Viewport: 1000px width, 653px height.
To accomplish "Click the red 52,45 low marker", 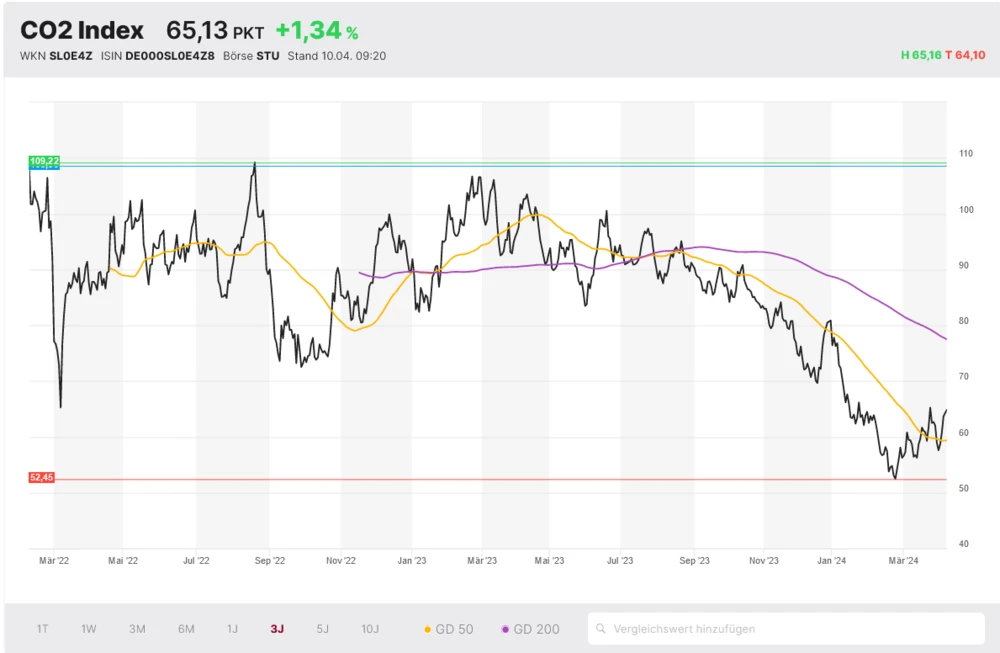I will (x=42, y=478).
